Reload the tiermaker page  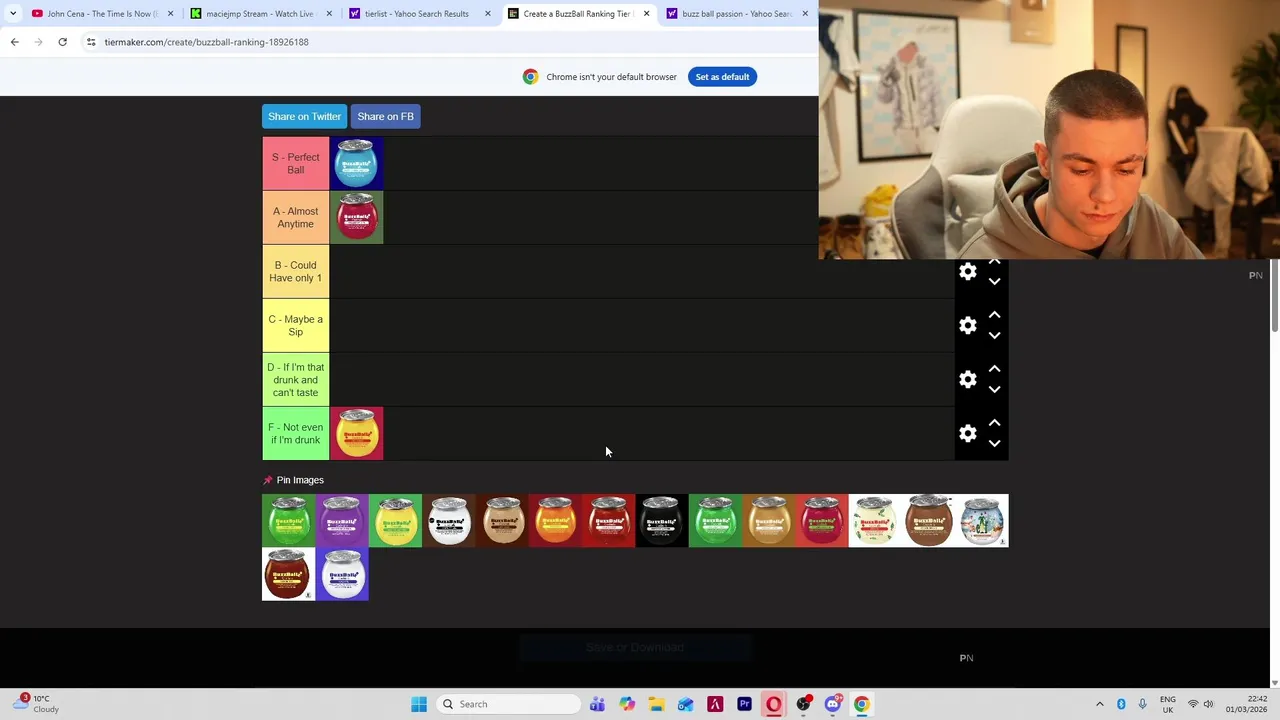62,42
